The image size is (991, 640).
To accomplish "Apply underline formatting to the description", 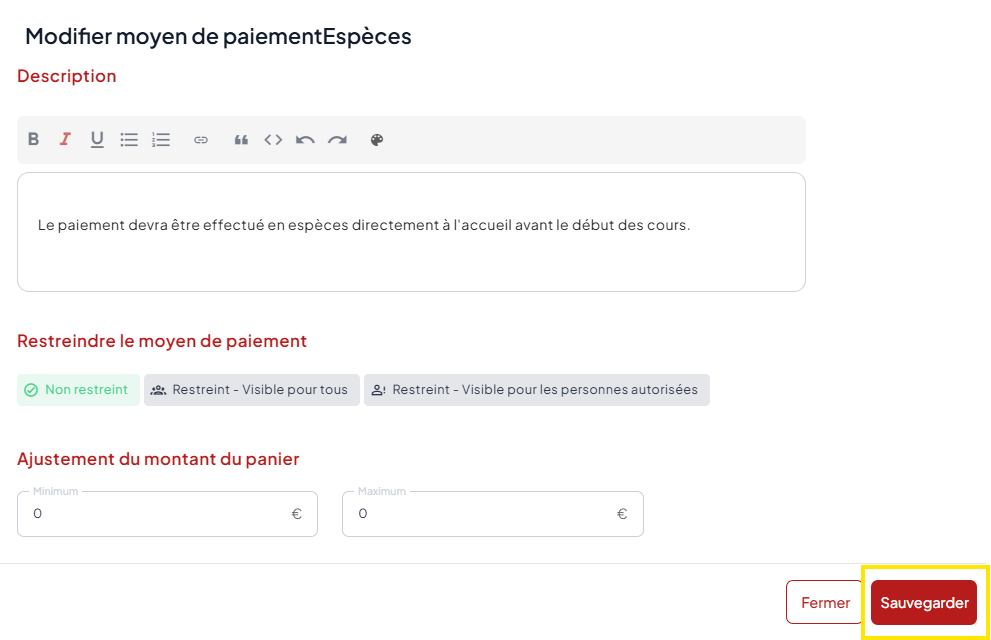I will 97,140.
